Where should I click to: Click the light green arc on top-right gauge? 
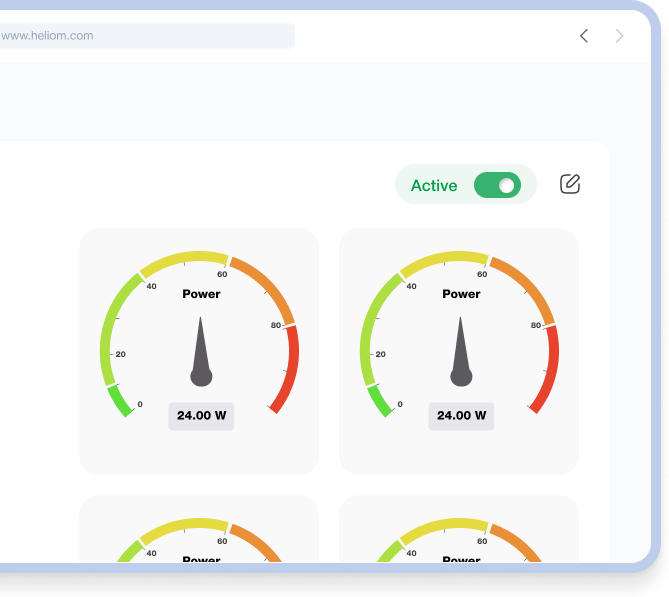pos(372,330)
